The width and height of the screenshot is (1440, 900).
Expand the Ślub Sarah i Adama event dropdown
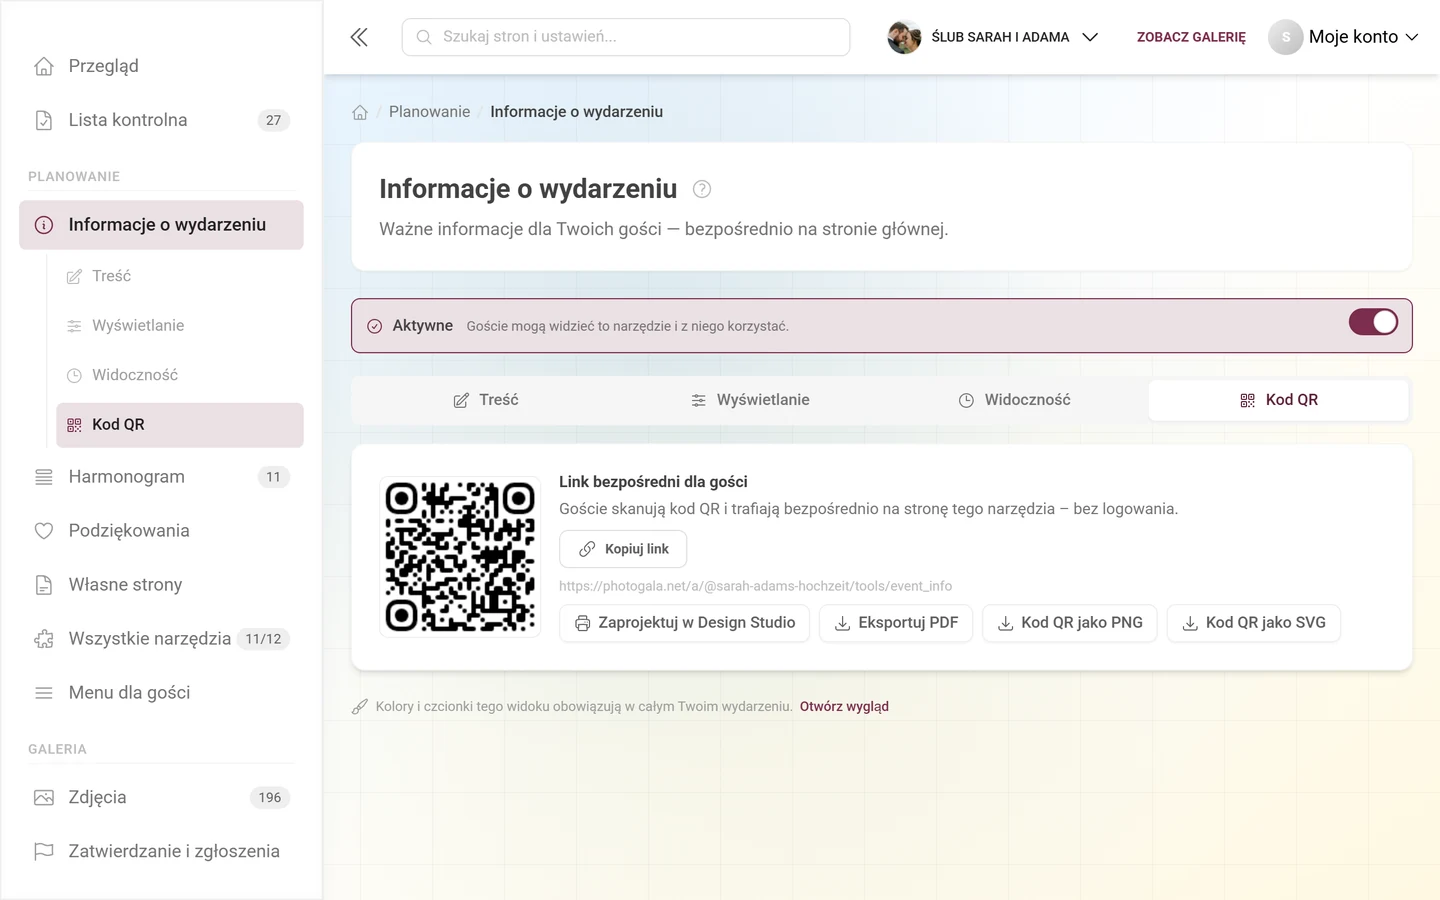[x=993, y=37]
